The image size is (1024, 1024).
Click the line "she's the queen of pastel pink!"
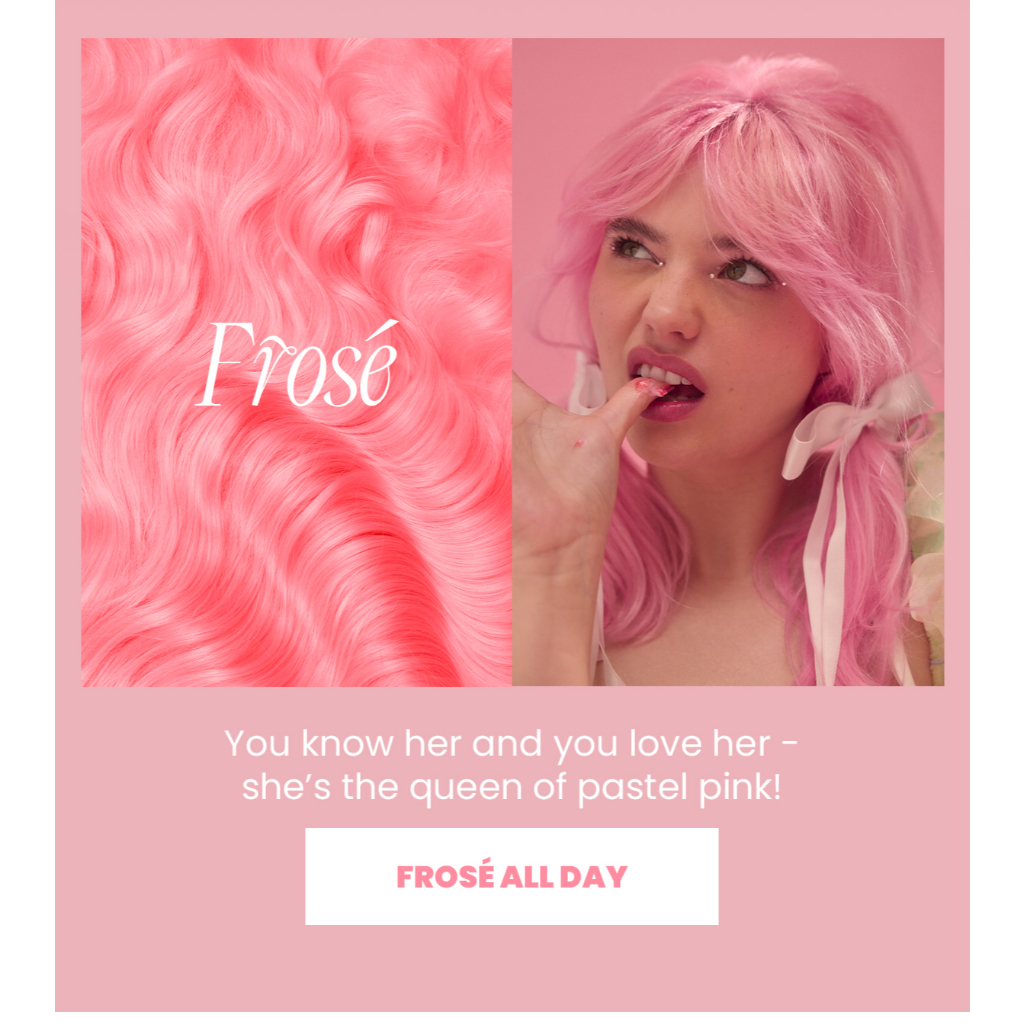[511, 786]
